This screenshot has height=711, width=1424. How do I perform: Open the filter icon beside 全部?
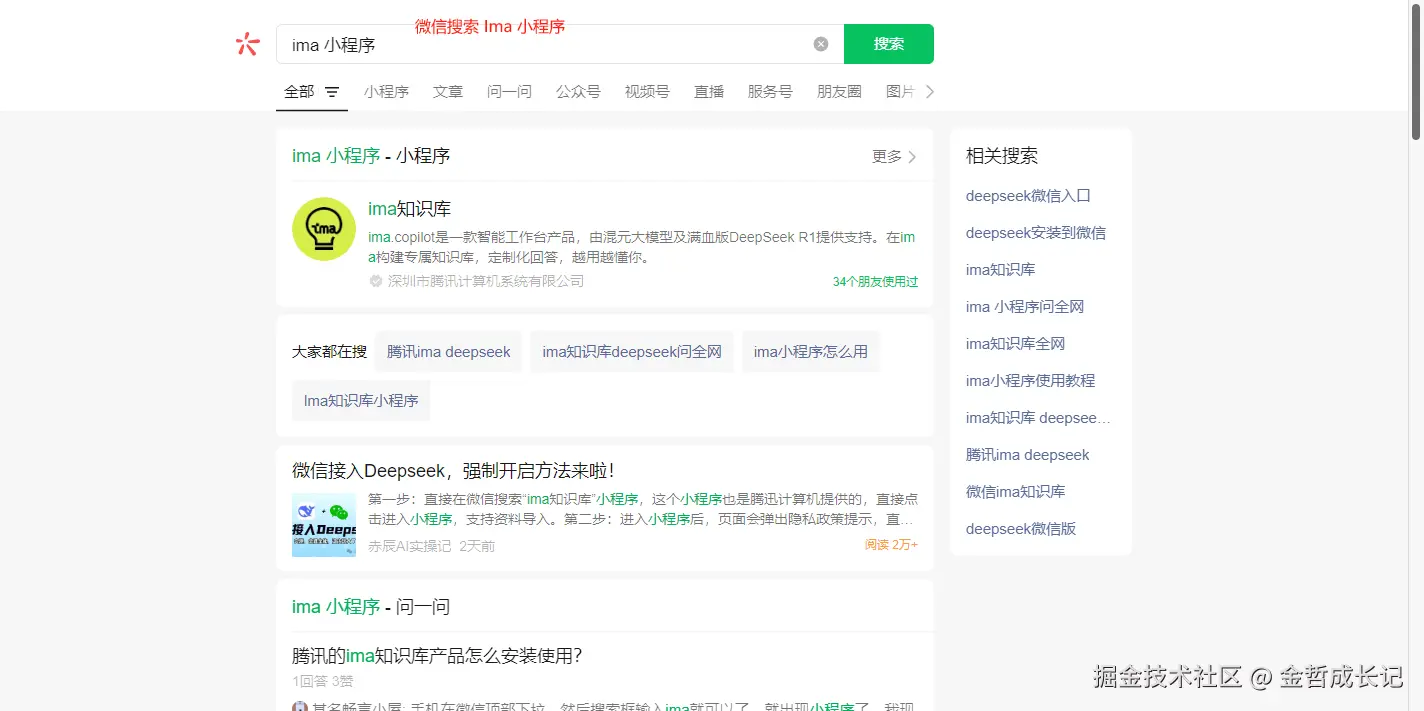click(x=332, y=92)
